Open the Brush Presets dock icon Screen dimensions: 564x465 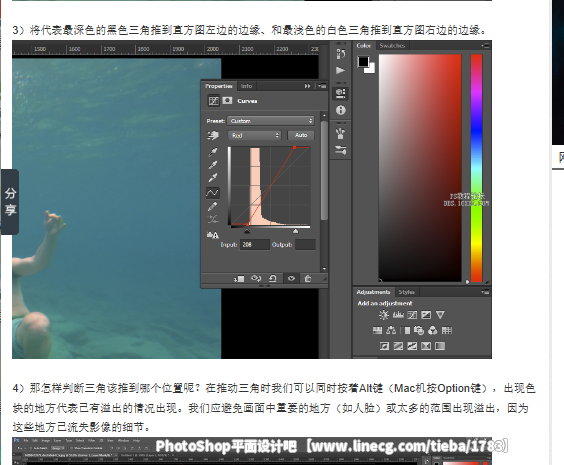pos(341,133)
